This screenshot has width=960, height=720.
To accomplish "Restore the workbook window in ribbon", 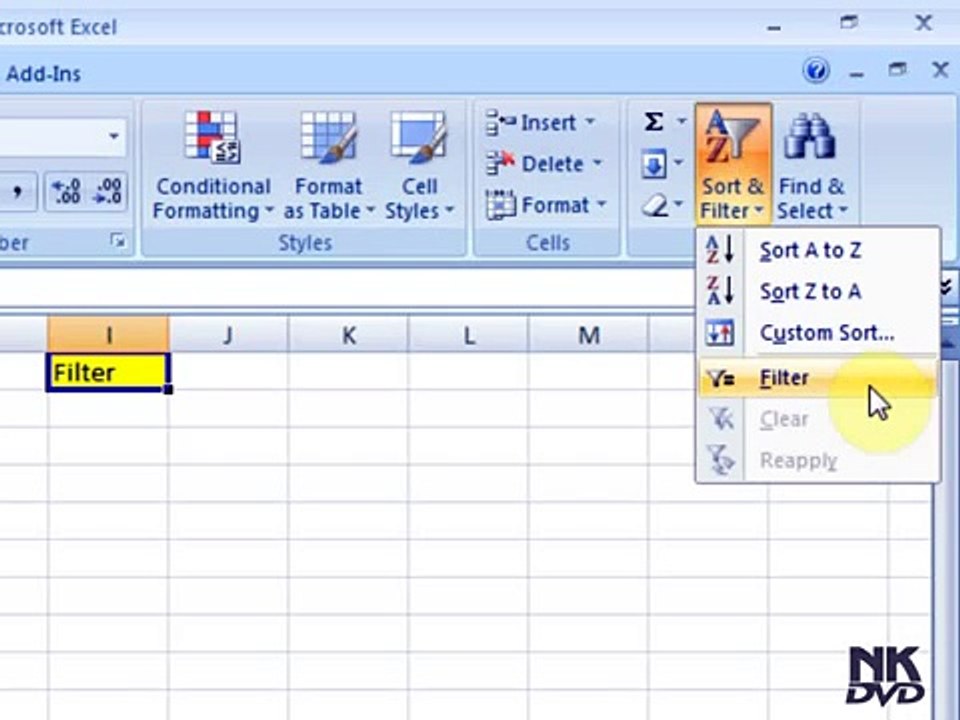I will tap(898, 70).
